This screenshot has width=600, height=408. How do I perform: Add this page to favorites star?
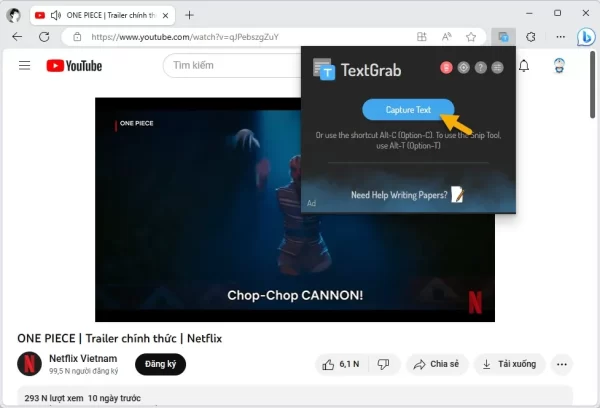tap(471, 37)
